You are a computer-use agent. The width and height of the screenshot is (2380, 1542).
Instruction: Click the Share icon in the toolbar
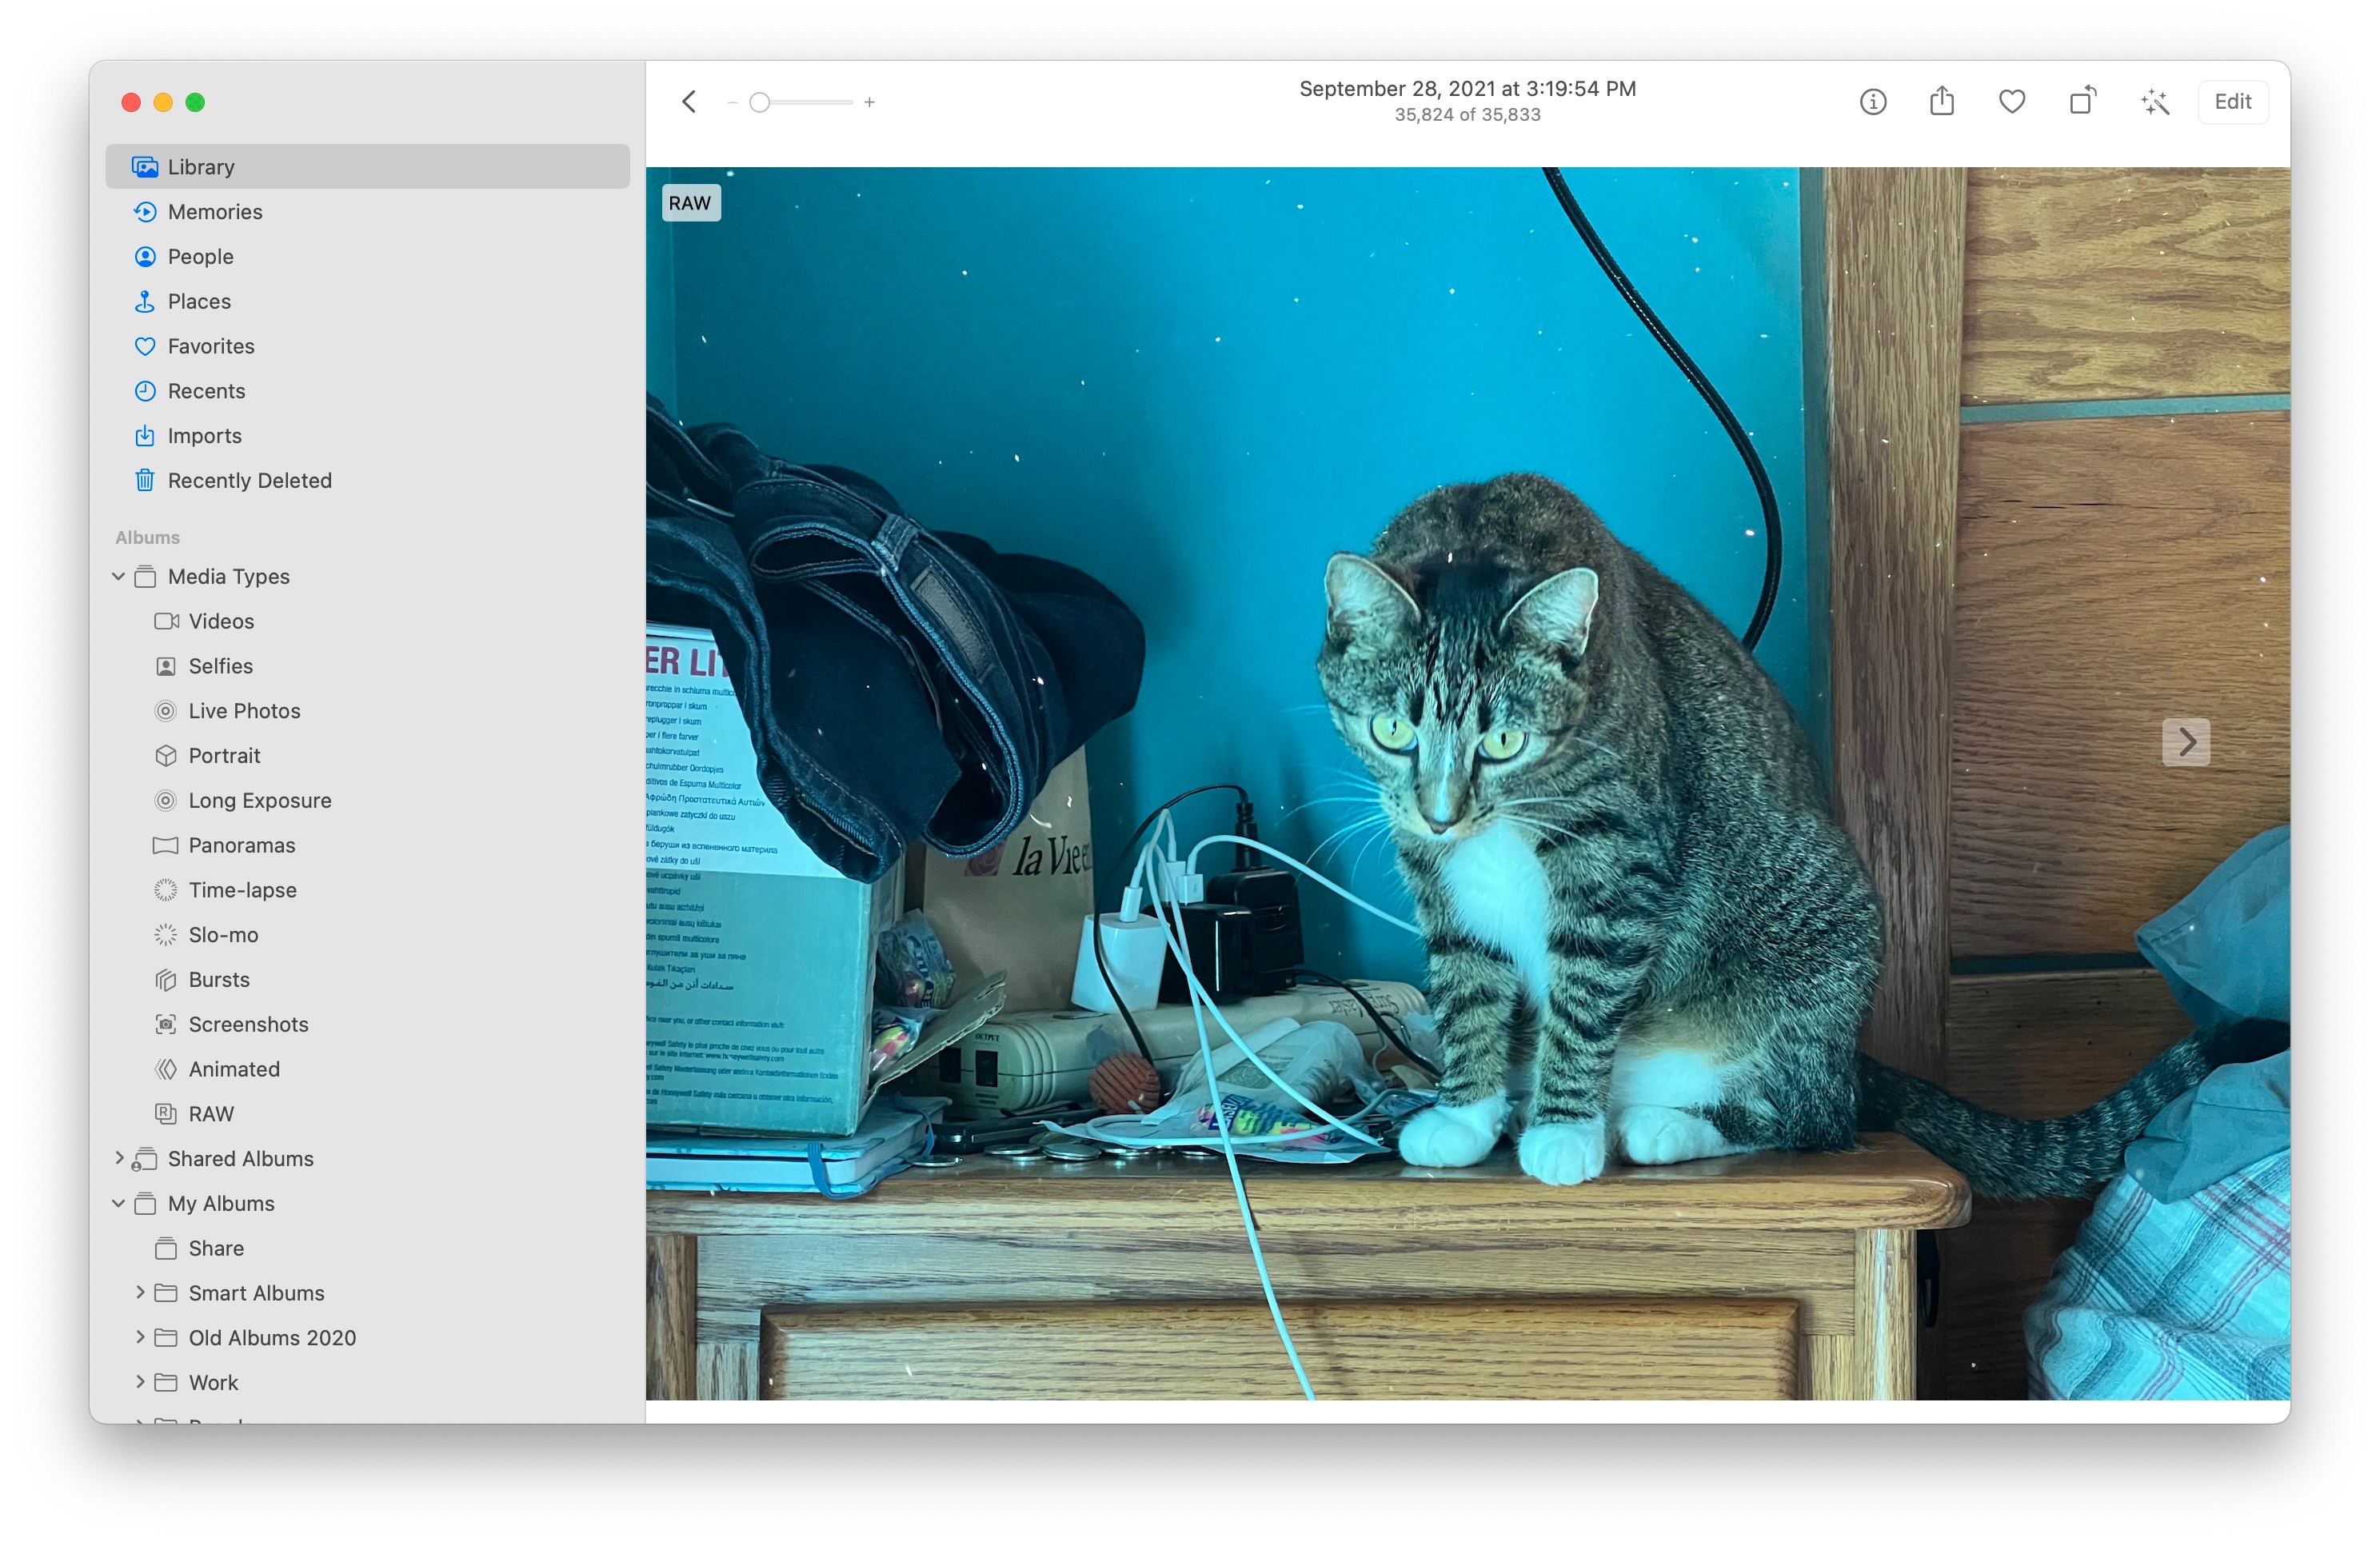click(x=1941, y=101)
